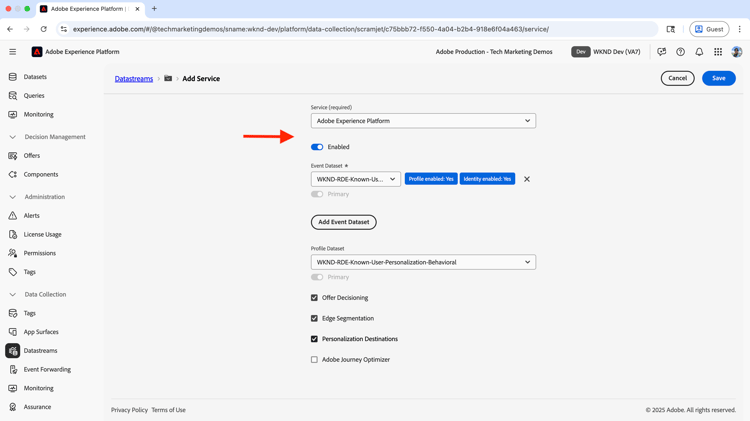Click the Cancel button
Screen dimensions: 750x421
pyautogui.click(x=677, y=78)
